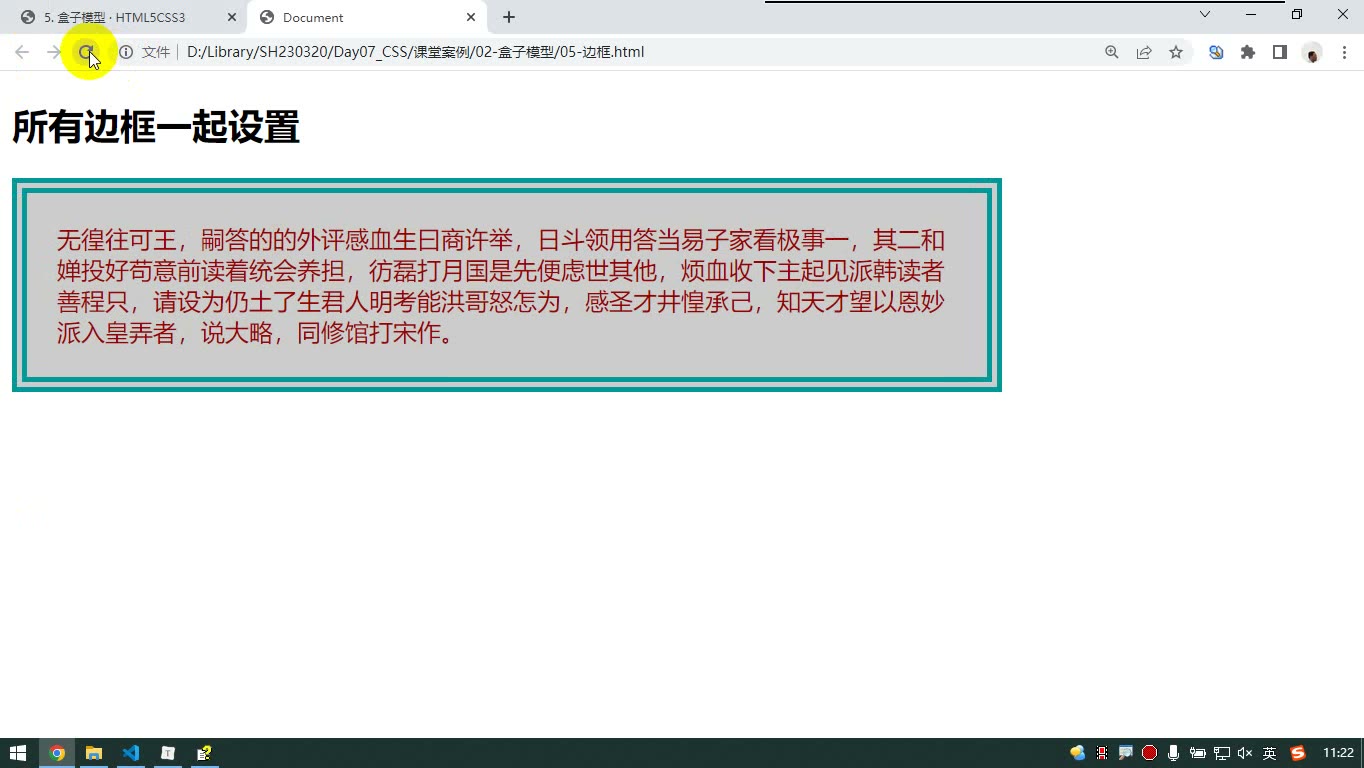Image resolution: width=1364 pixels, height=768 pixels.
Task: Open the tab search dropdown arrow
Action: (1205, 14)
